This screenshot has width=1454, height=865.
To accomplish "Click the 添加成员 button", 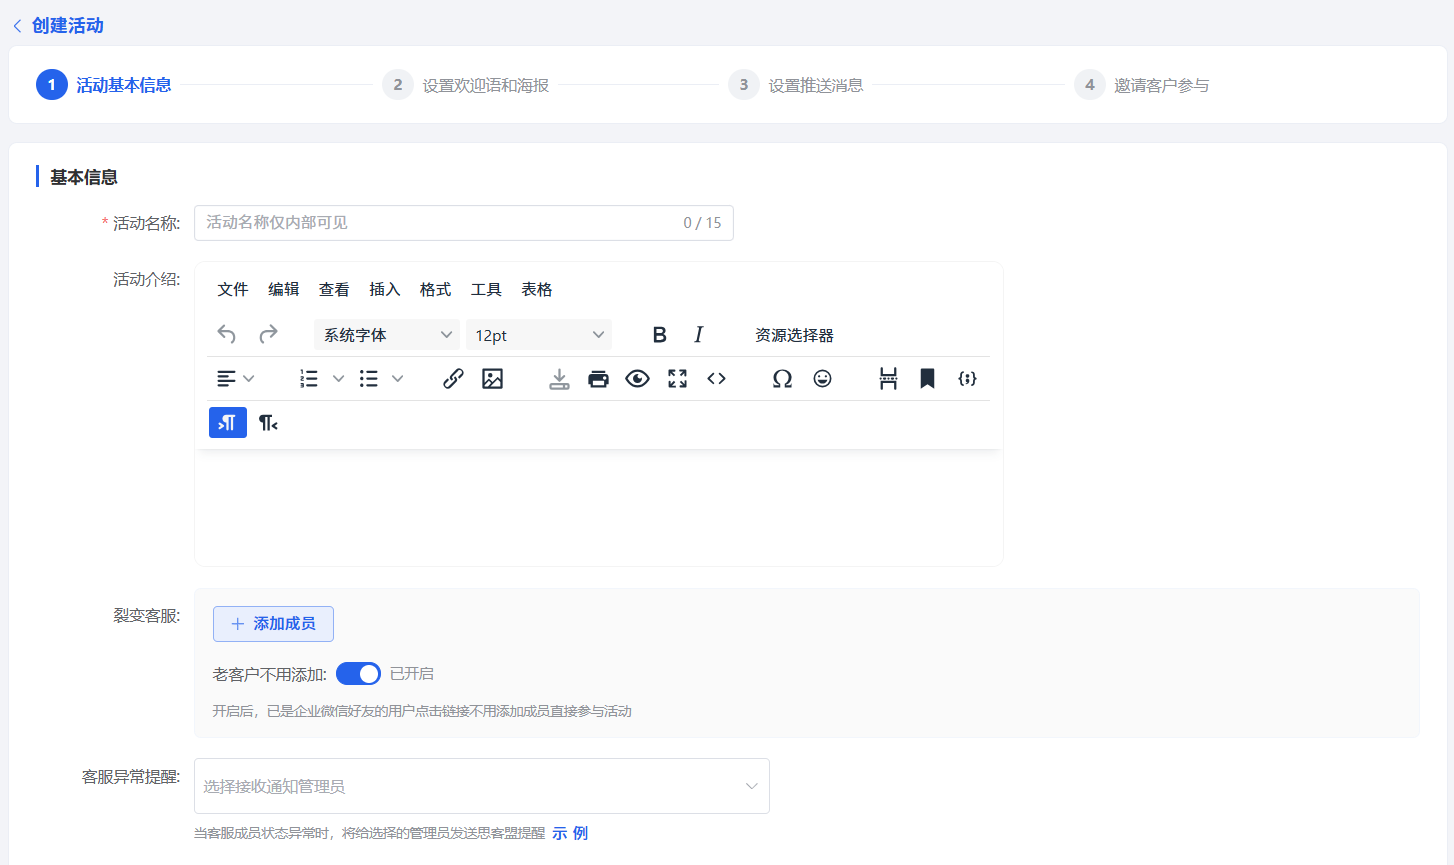I will click(273, 624).
